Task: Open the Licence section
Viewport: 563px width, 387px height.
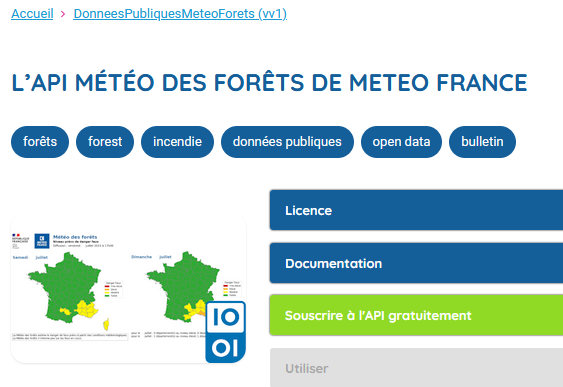Action: (x=416, y=210)
